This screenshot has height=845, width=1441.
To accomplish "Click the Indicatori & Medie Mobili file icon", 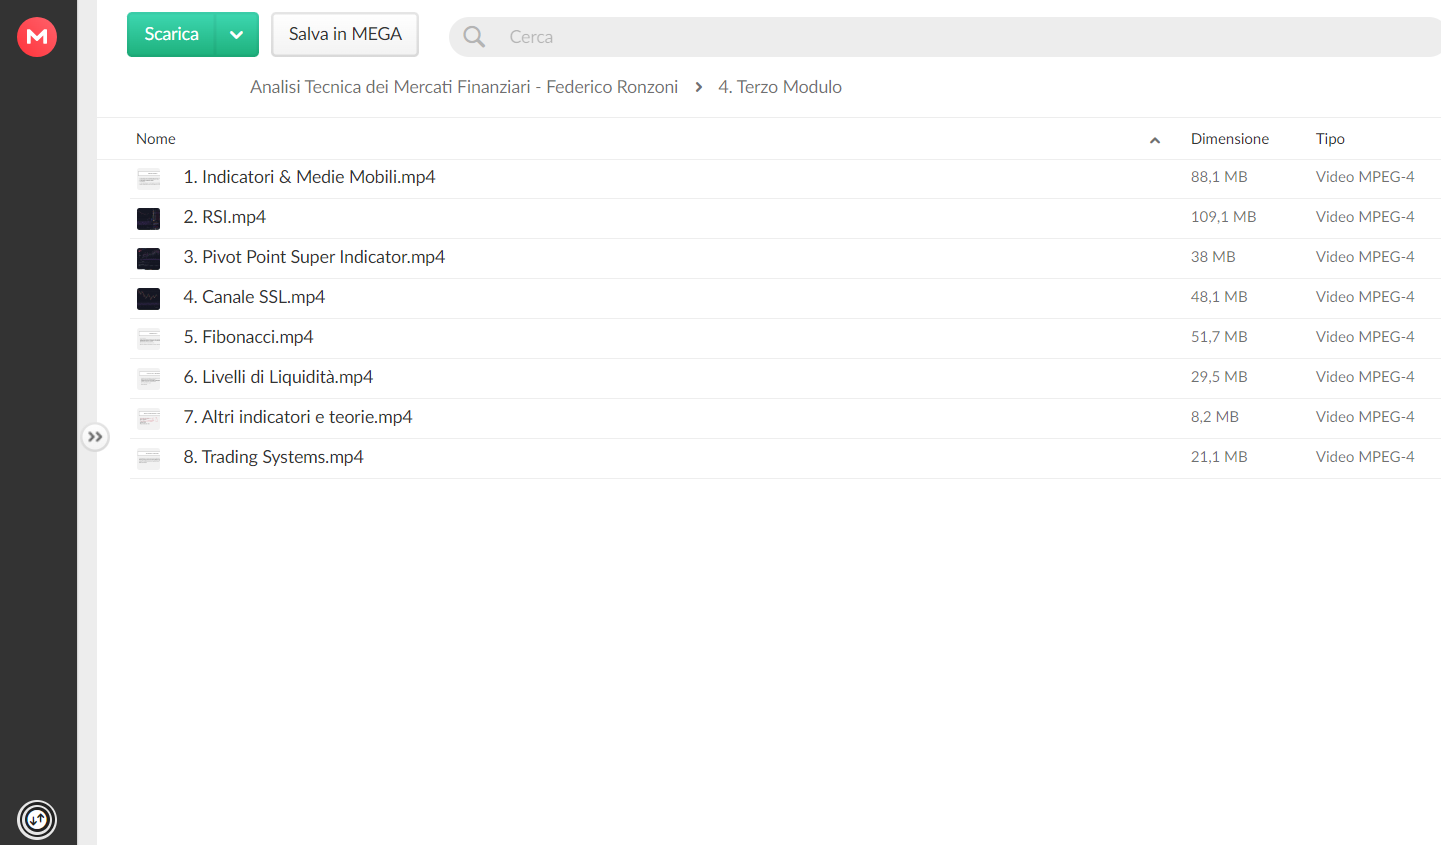I will coord(149,178).
